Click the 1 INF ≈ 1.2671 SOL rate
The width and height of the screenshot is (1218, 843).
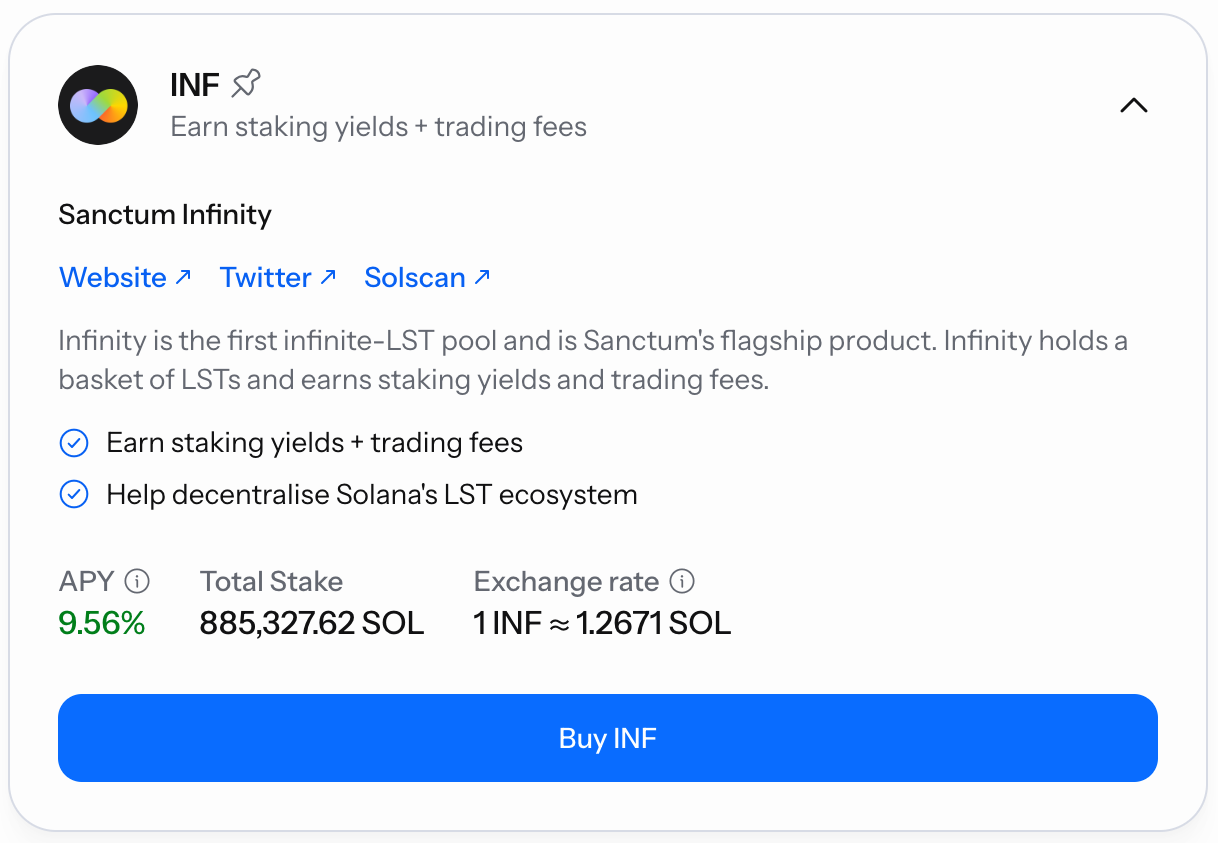point(602,624)
